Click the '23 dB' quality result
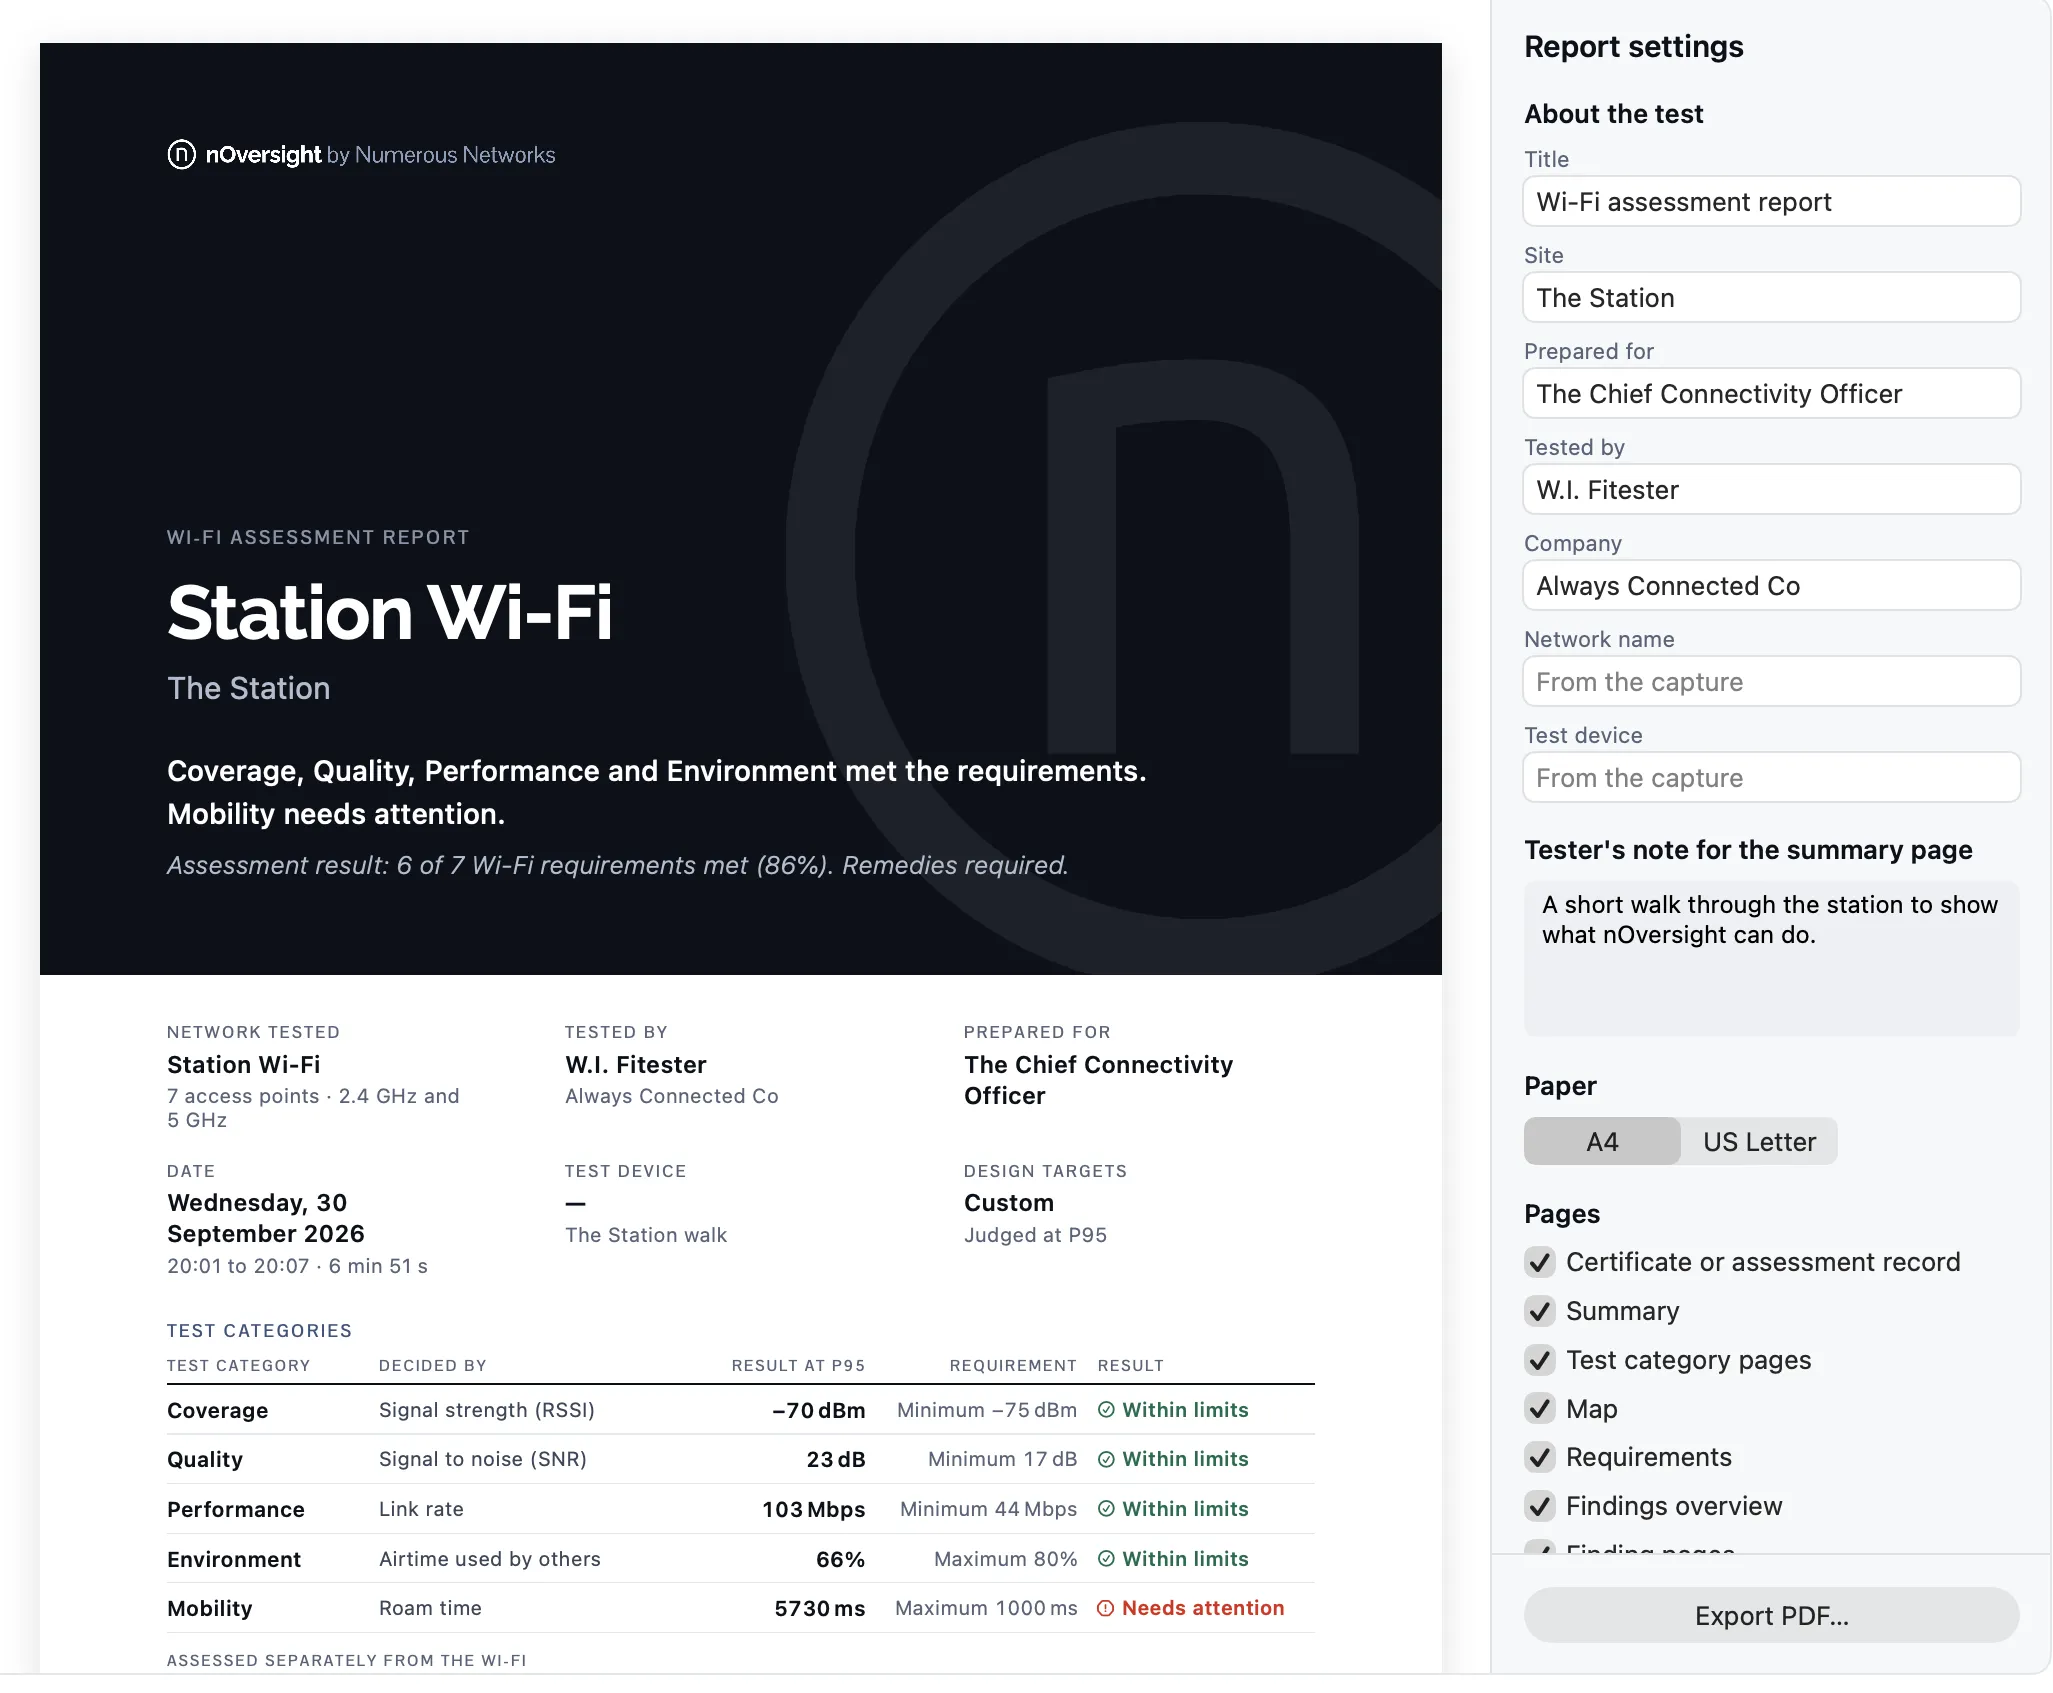2053x1693 pixels. point(836,1459)
